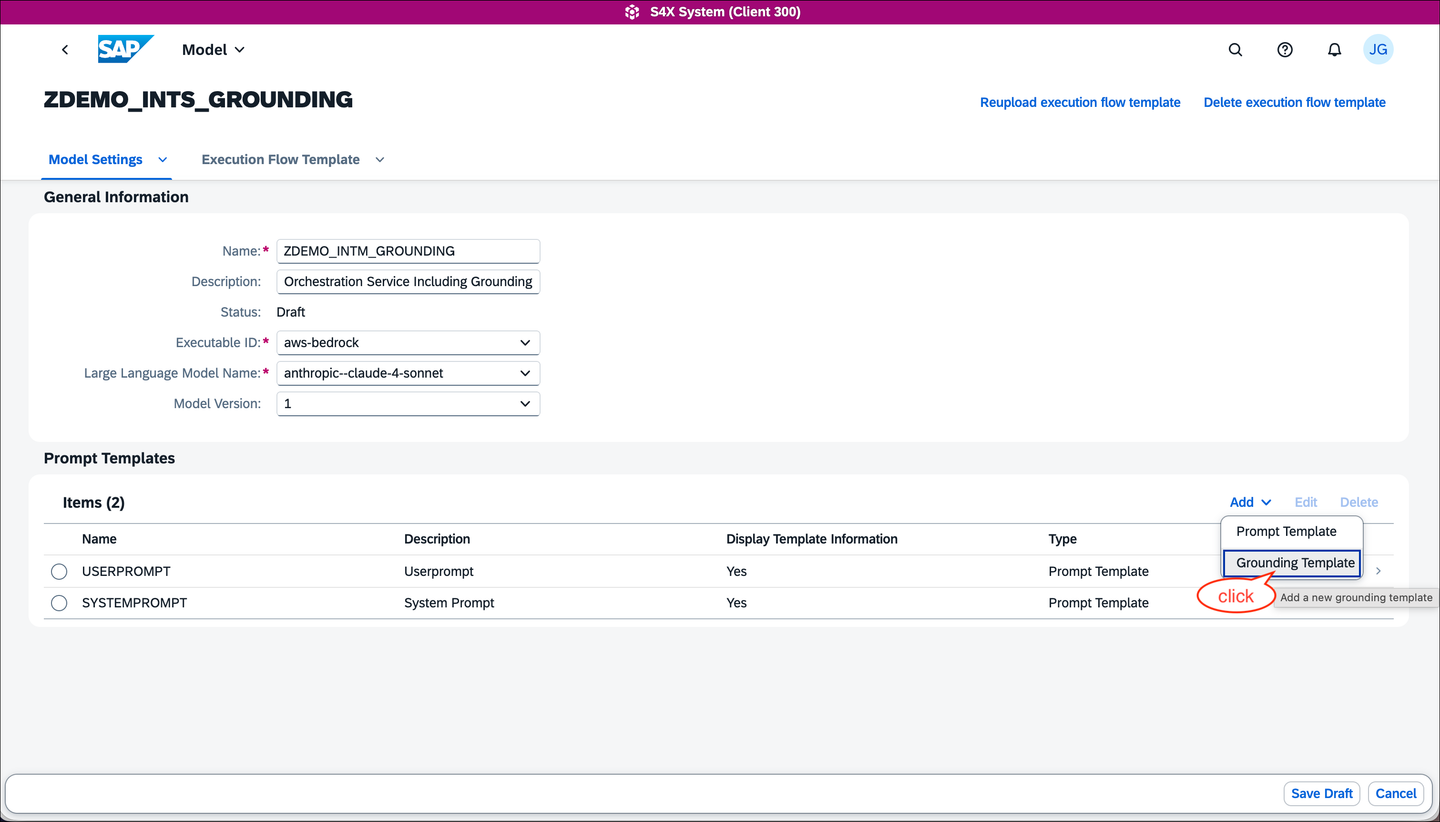Viewport: 1440px width, 822px height.
Task: Switch to the Model Settings tab
Action: [x=96, y=160]
